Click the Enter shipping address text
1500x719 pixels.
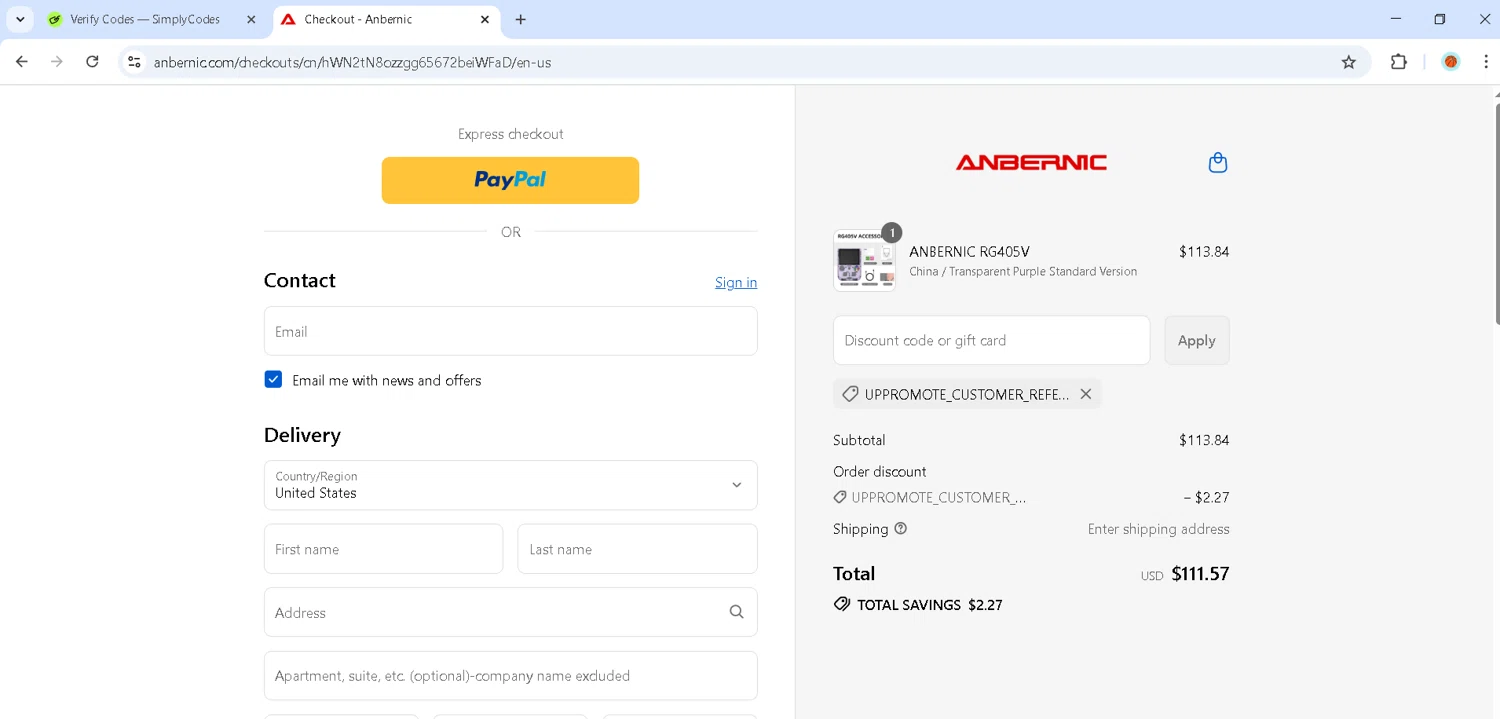click(1158, 529)
